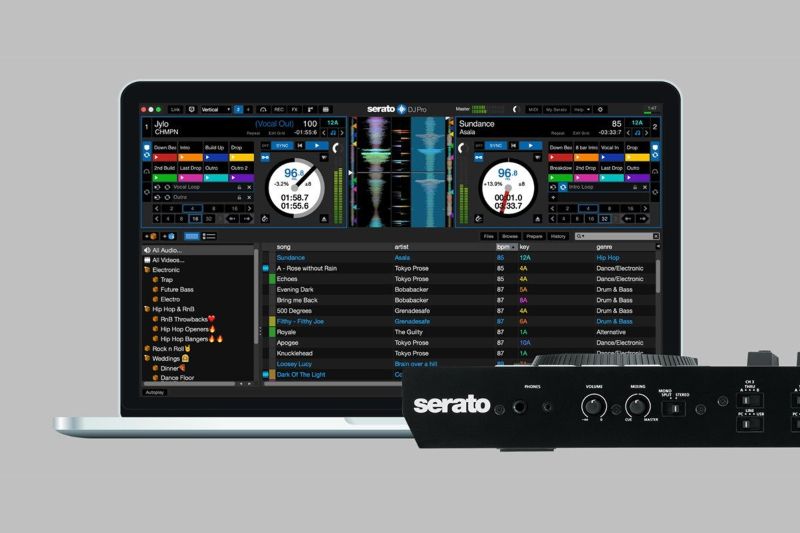Viewport: 800px width, 533px height.
Task: Open the quantize settings icon in top toolbar
Action: point(191,109)
